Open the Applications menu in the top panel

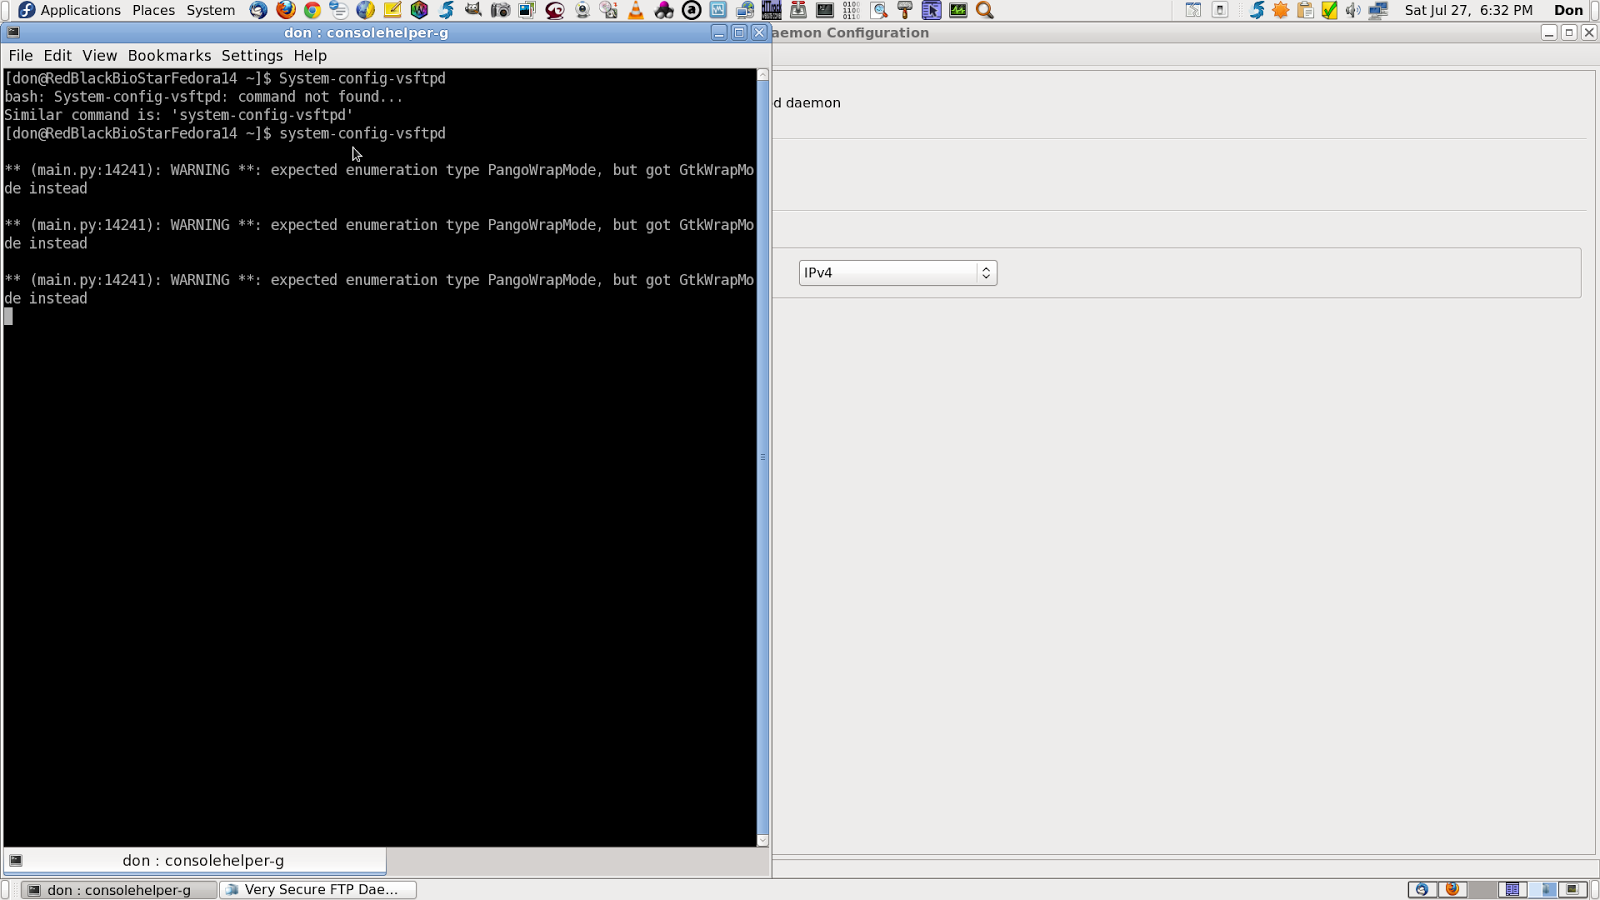(x=69, y=10)
